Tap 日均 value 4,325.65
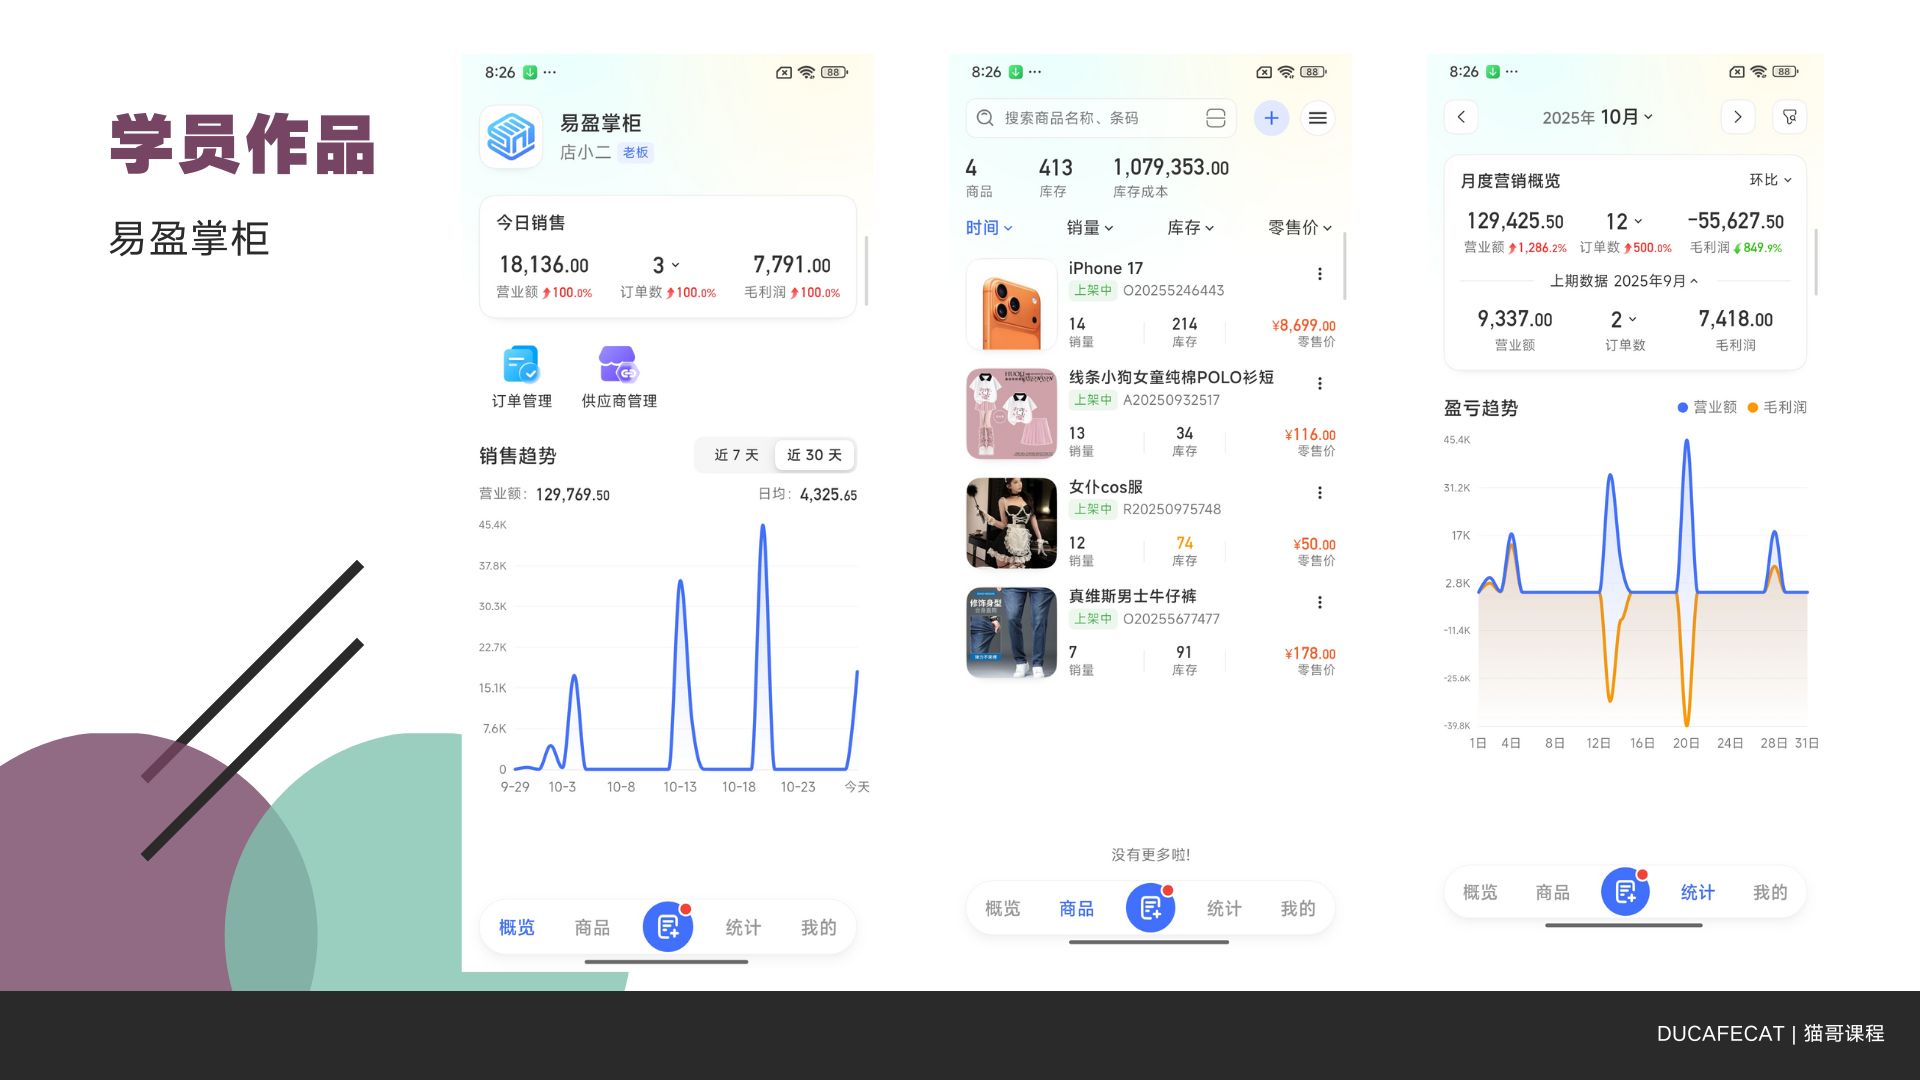The image size is (1920, 1080). (828, 495)
